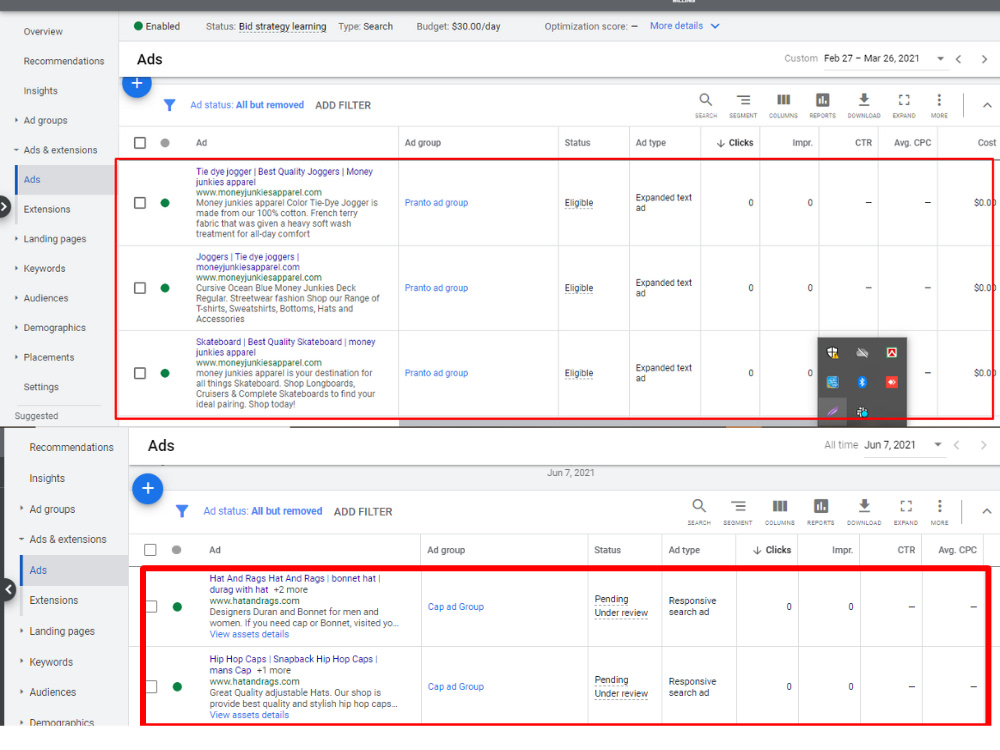Check the Joggers | Tie dye joggers ad checkbox
This screenshot has width=1000, height=750.
[140, 288]
